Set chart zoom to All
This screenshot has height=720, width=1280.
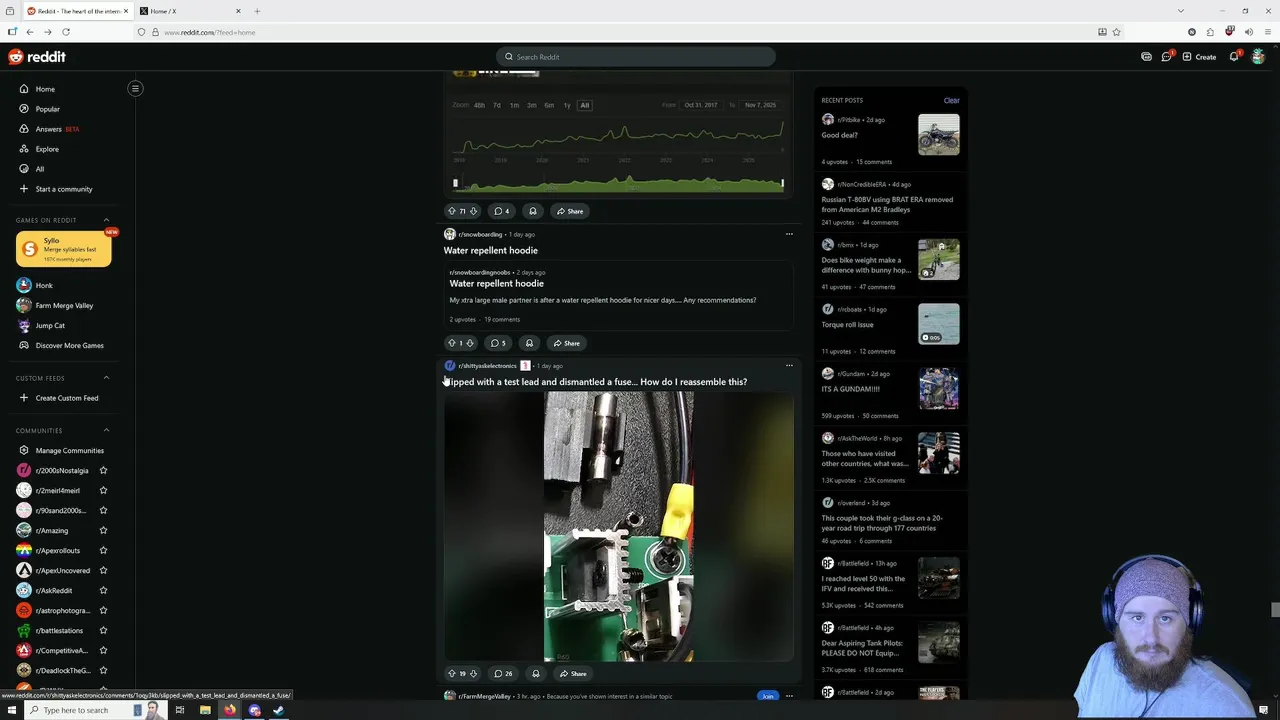[585, 105]
